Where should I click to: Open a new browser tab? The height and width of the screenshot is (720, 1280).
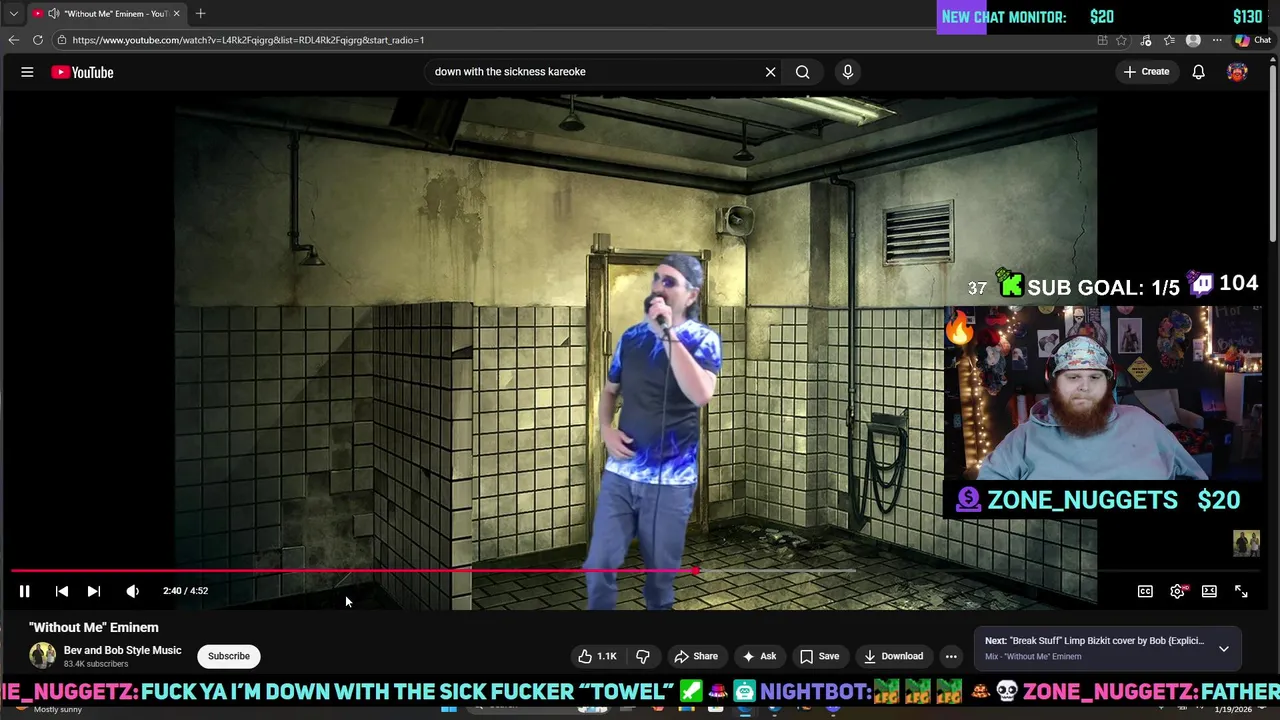coord(200,13)
